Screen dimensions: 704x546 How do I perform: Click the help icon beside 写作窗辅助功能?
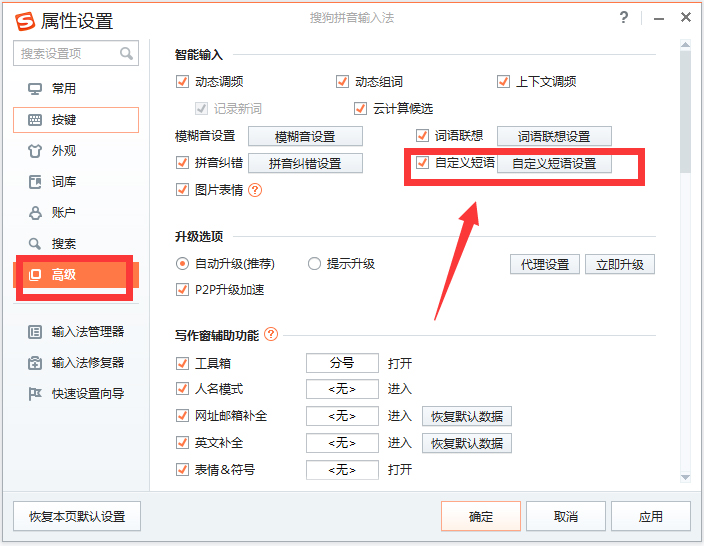[x=271, y=335]
